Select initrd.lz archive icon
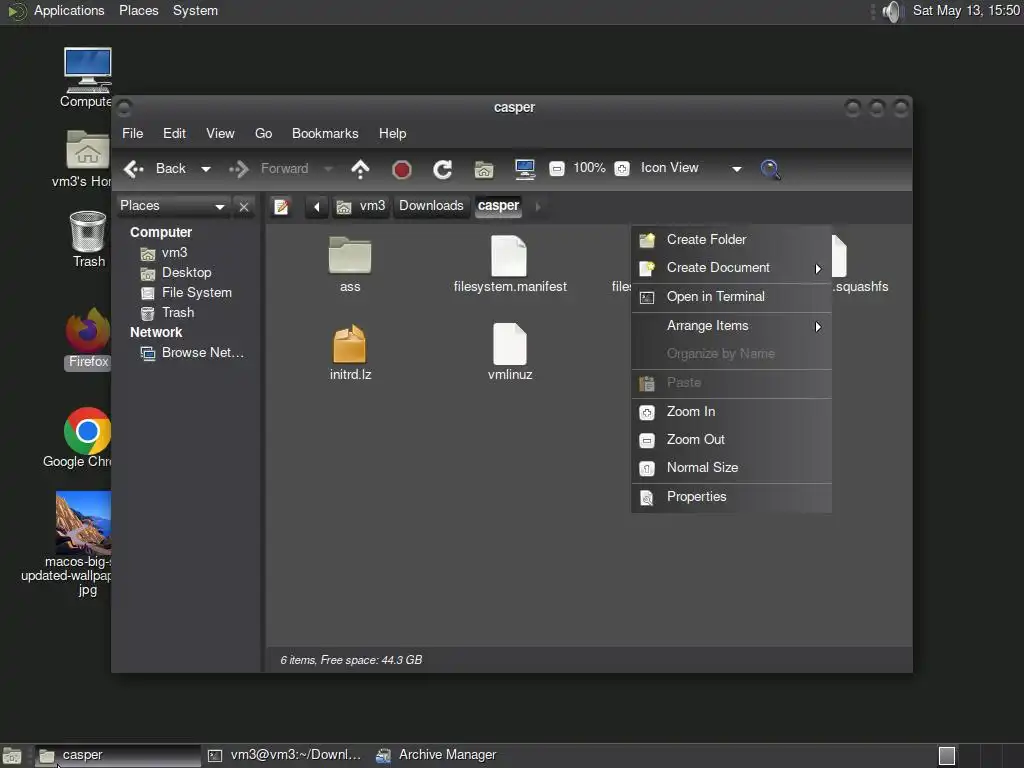Image resolution: width=1024 pixels, height=768 pixels. [x=349, y=344]
